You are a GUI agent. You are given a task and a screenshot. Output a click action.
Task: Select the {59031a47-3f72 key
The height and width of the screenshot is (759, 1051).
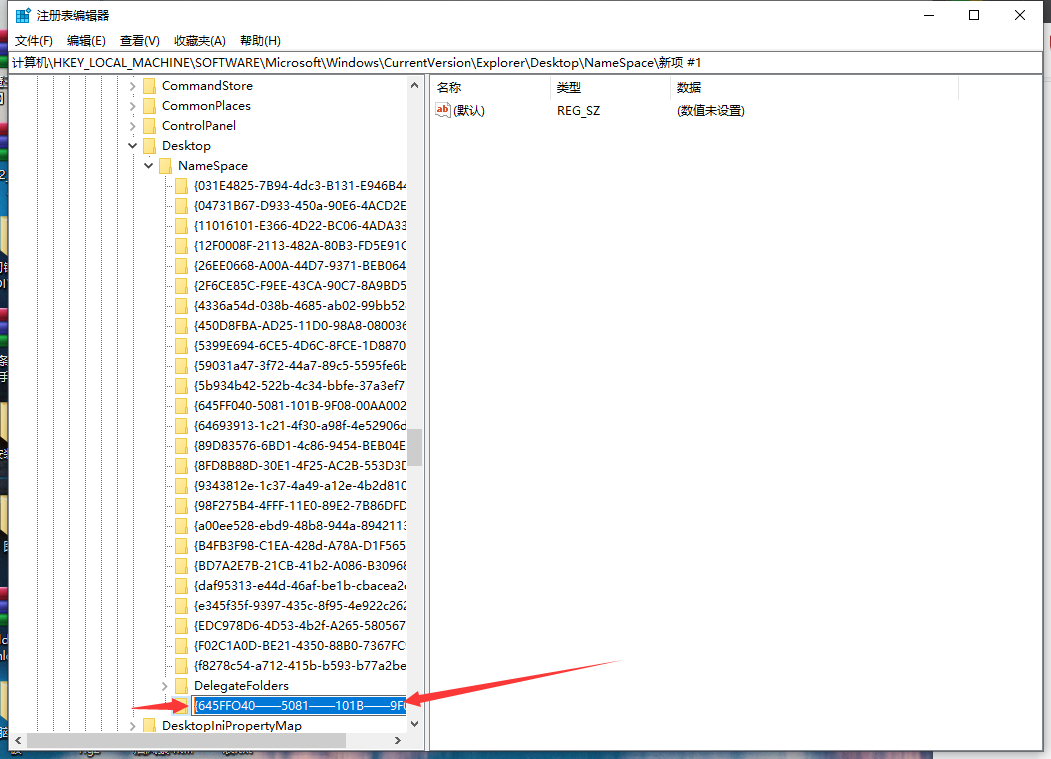[x=300, y=366]
